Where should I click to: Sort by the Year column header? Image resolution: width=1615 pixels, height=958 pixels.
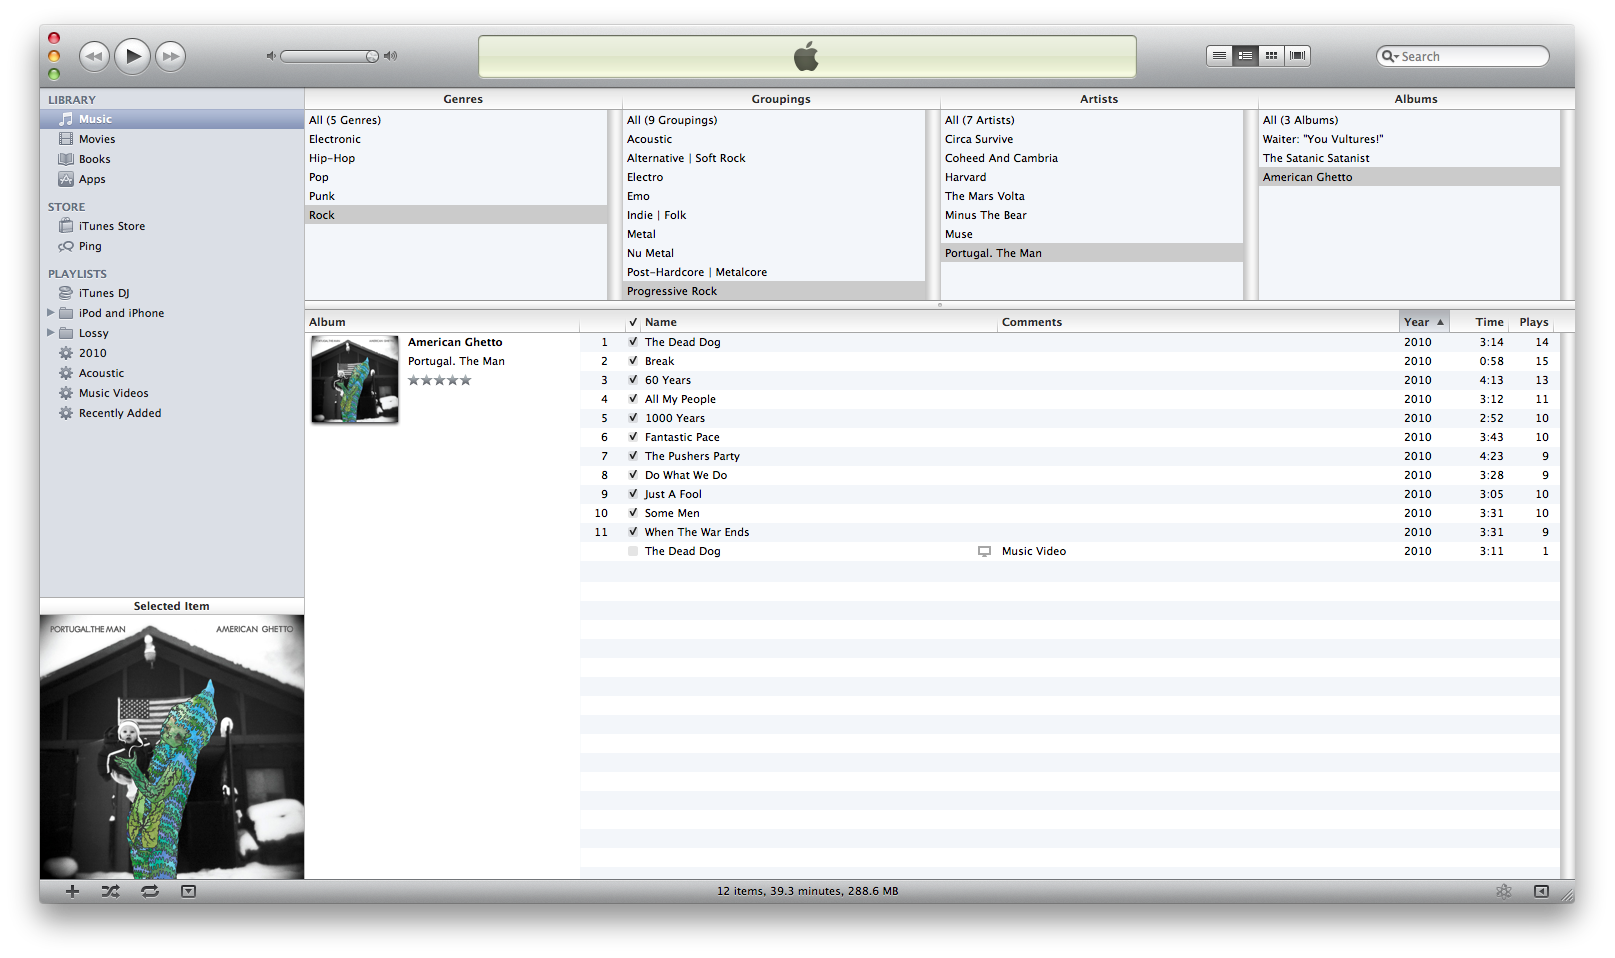[x=1424, y=322]
